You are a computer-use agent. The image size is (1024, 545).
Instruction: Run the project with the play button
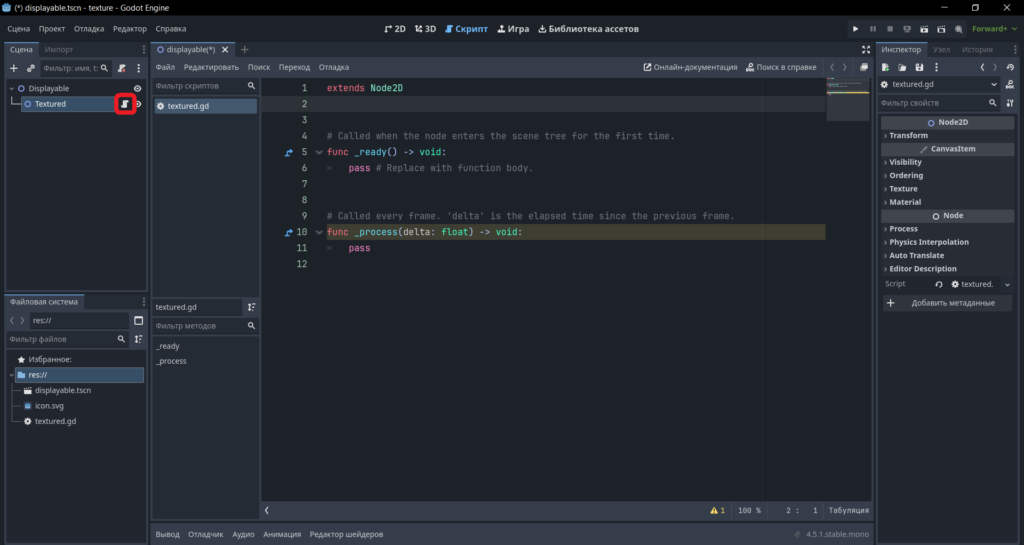coord(855,29)
